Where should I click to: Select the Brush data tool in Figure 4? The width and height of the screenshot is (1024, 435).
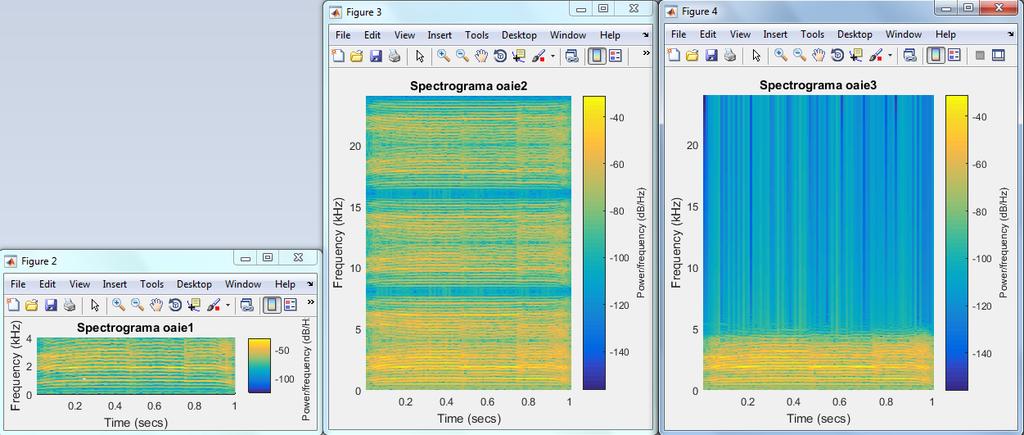876,56
